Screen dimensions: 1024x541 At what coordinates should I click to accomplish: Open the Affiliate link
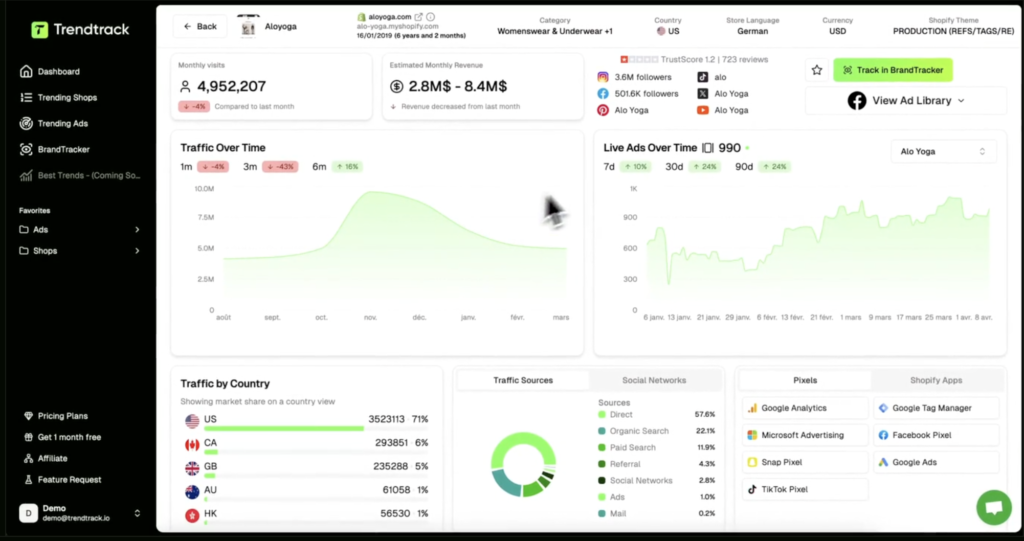pos(46,459)
